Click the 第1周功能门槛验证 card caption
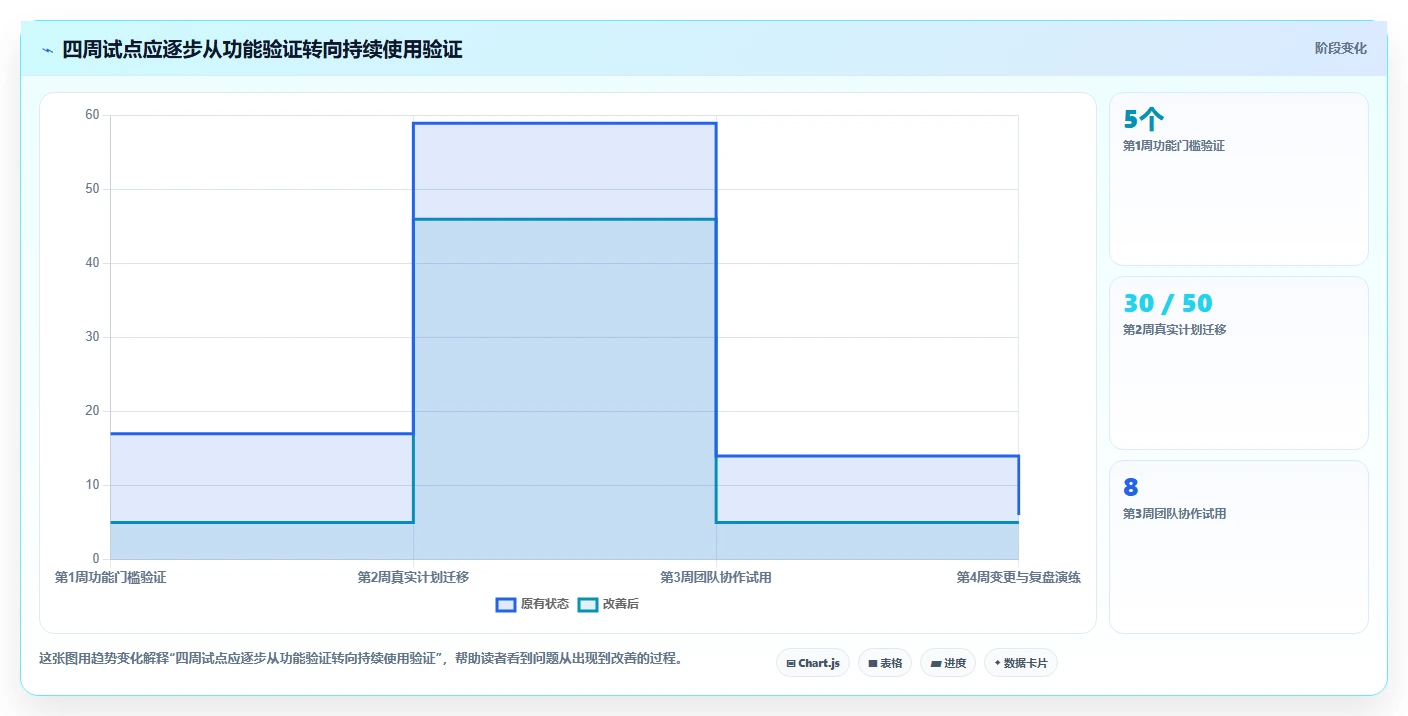 (1174, 146)
